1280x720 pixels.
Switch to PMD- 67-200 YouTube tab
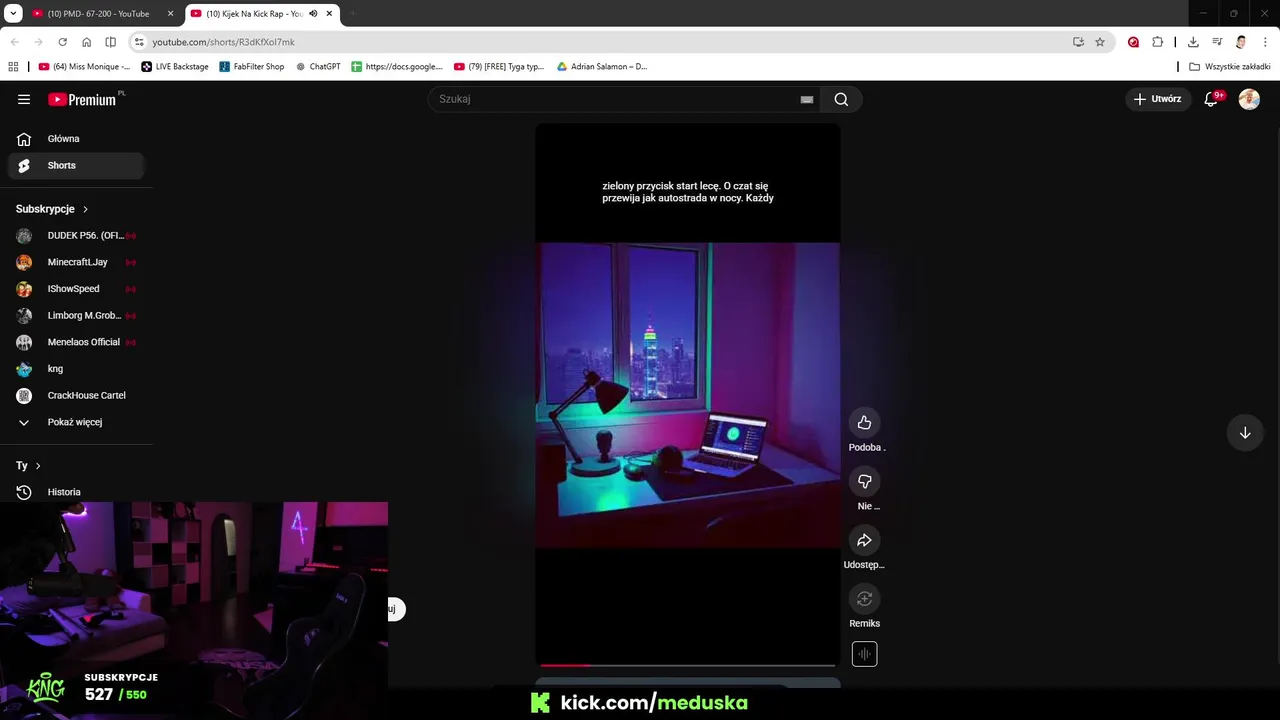click(x=98, y=14)
